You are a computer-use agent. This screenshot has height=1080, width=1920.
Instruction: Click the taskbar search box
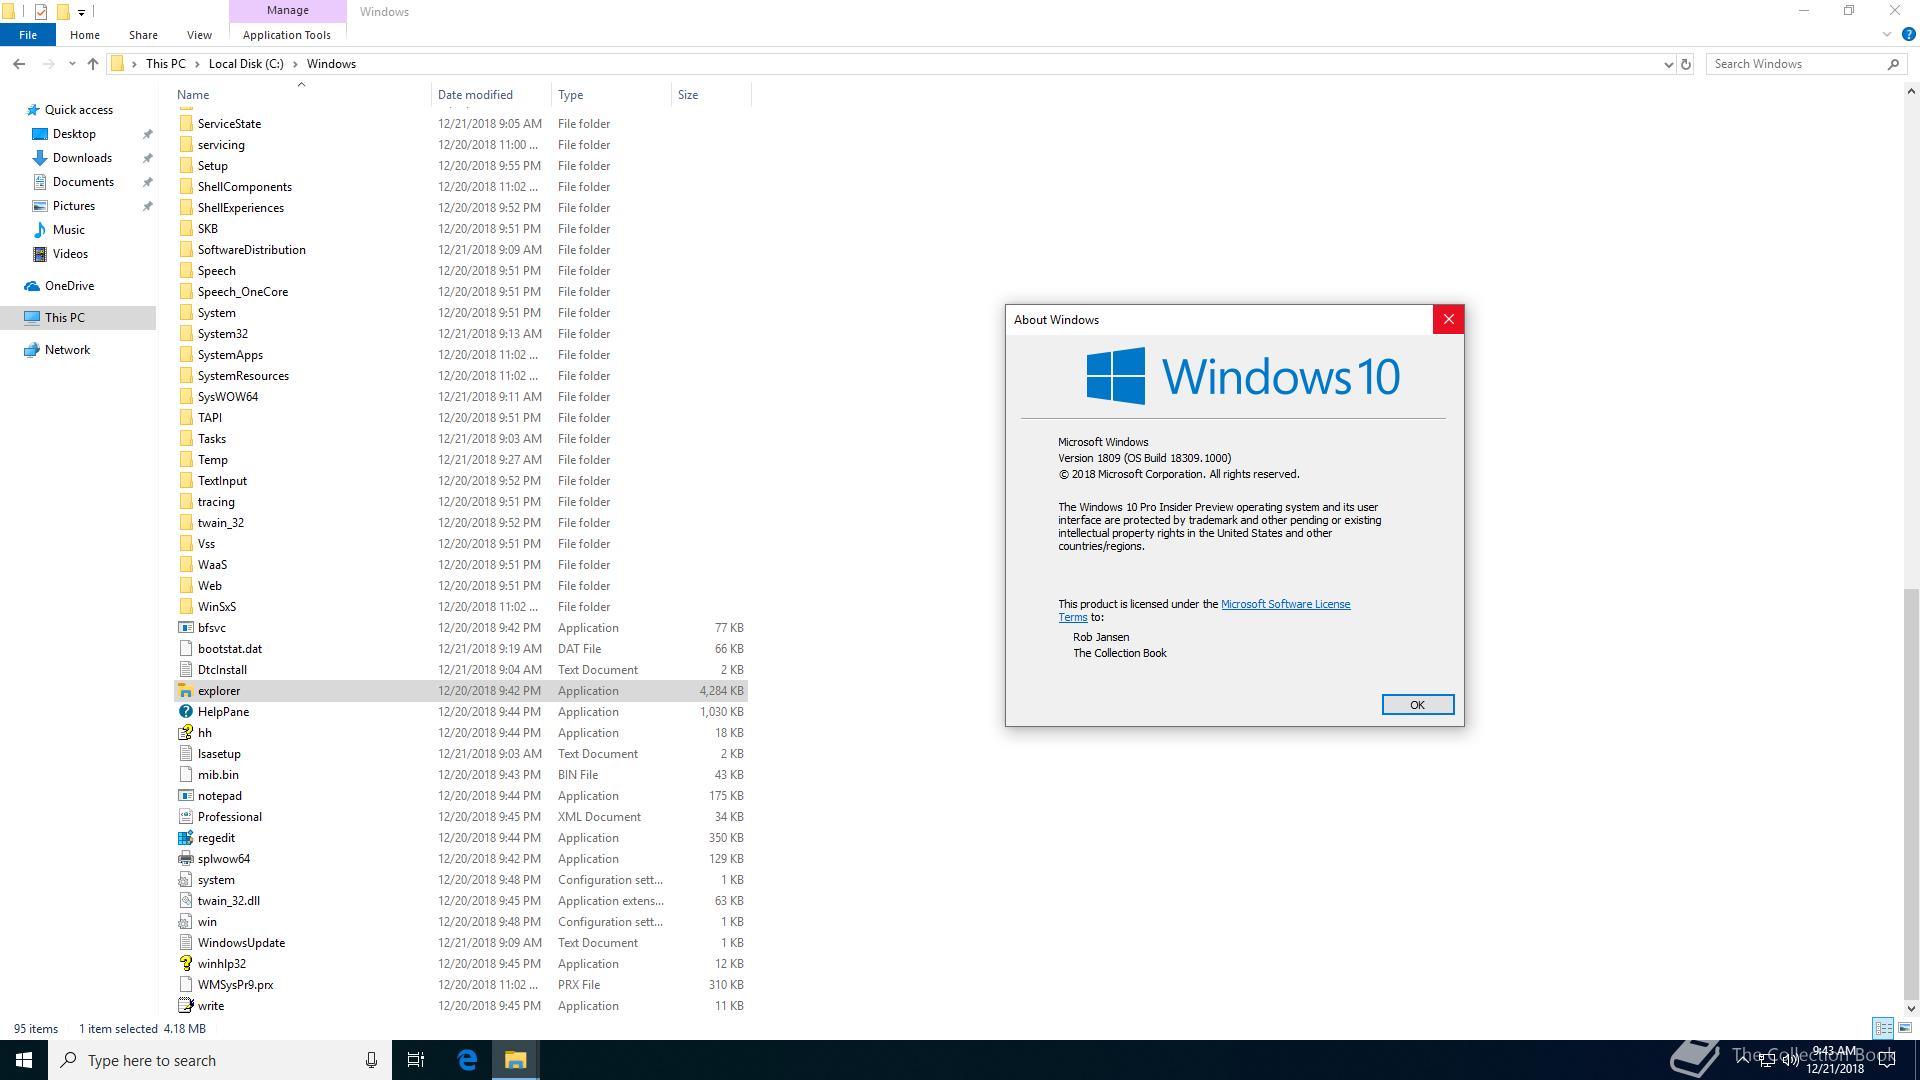coord(220,1060)
